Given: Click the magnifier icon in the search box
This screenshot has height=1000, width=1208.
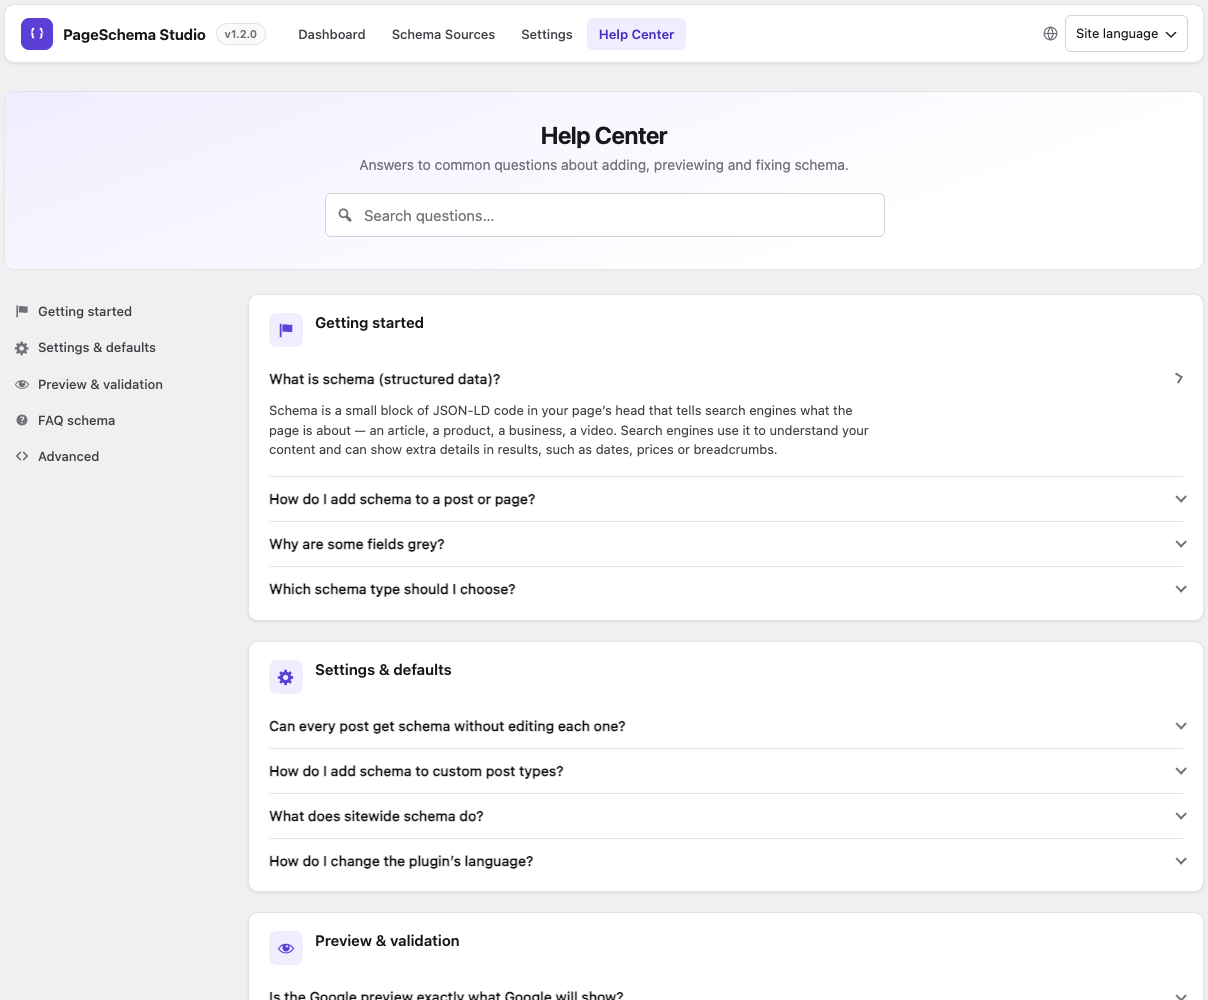Looking at the screenshot, I should tap(345, 215).
